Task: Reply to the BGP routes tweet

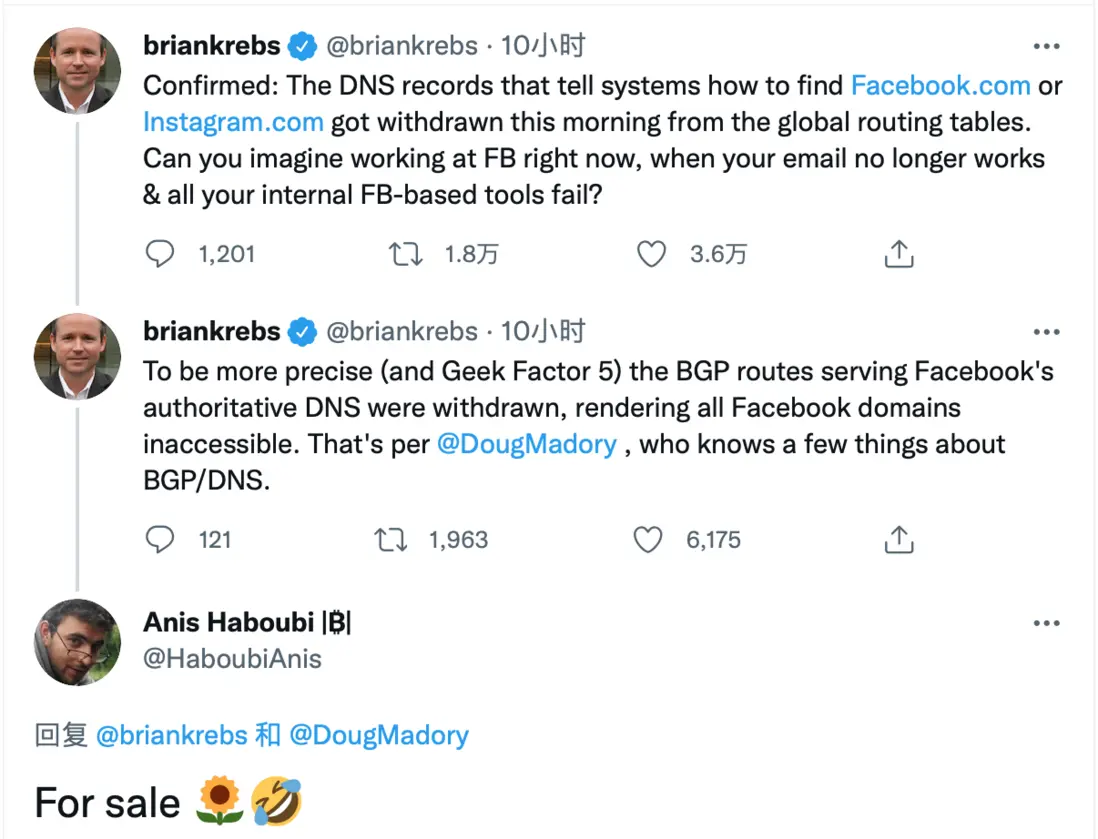Action: (160, 540)
